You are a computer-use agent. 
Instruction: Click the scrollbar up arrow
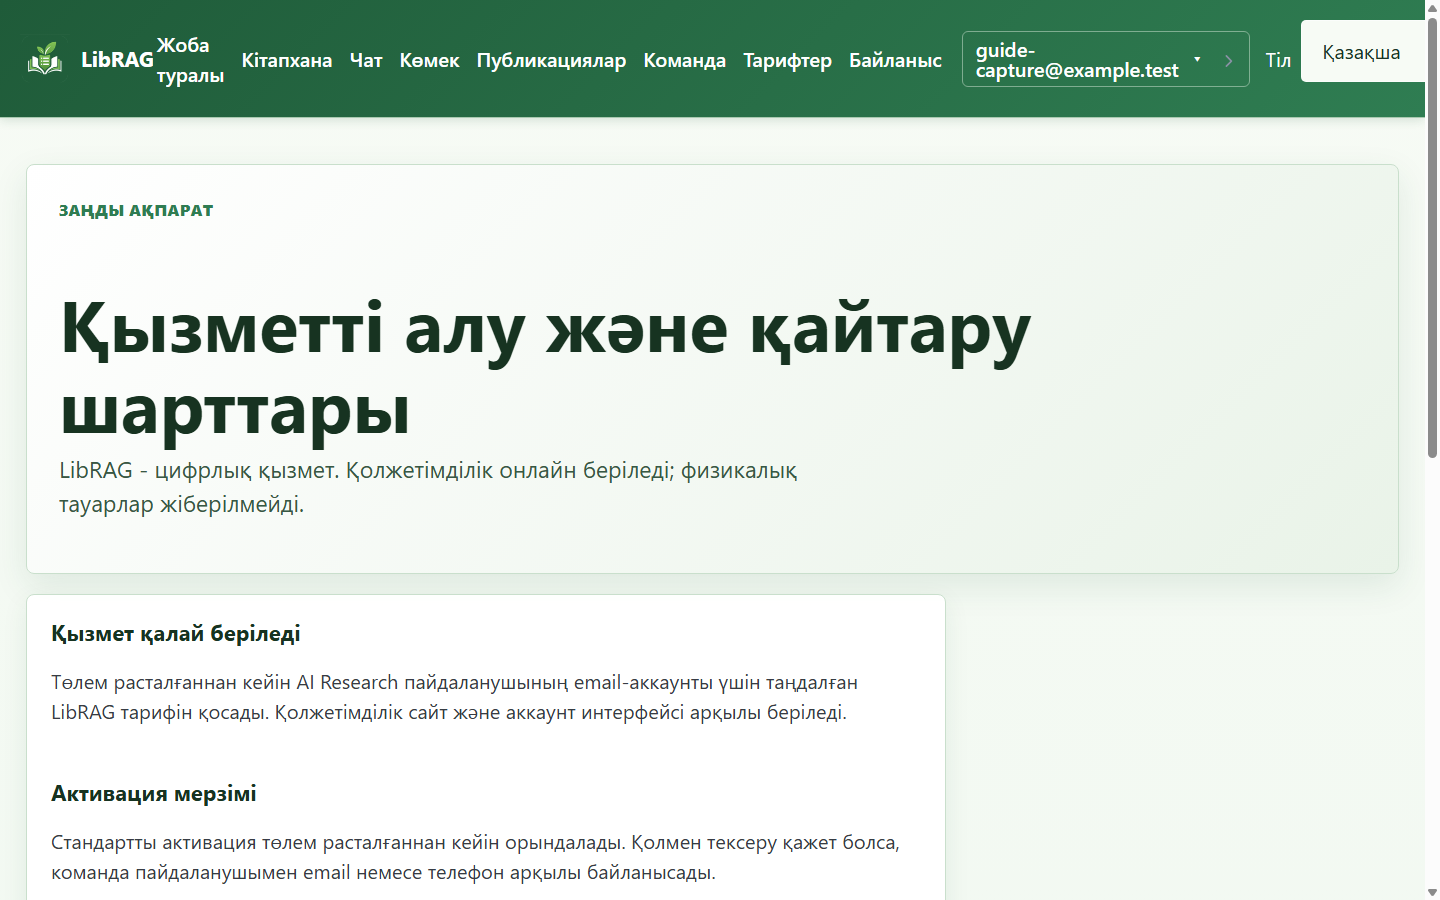[1432, 7]
